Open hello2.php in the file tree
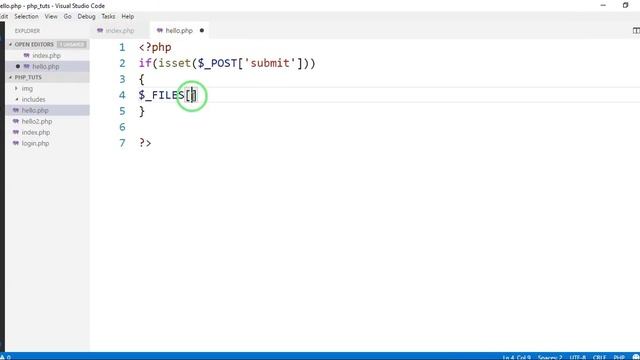 [x=37, y=122]
